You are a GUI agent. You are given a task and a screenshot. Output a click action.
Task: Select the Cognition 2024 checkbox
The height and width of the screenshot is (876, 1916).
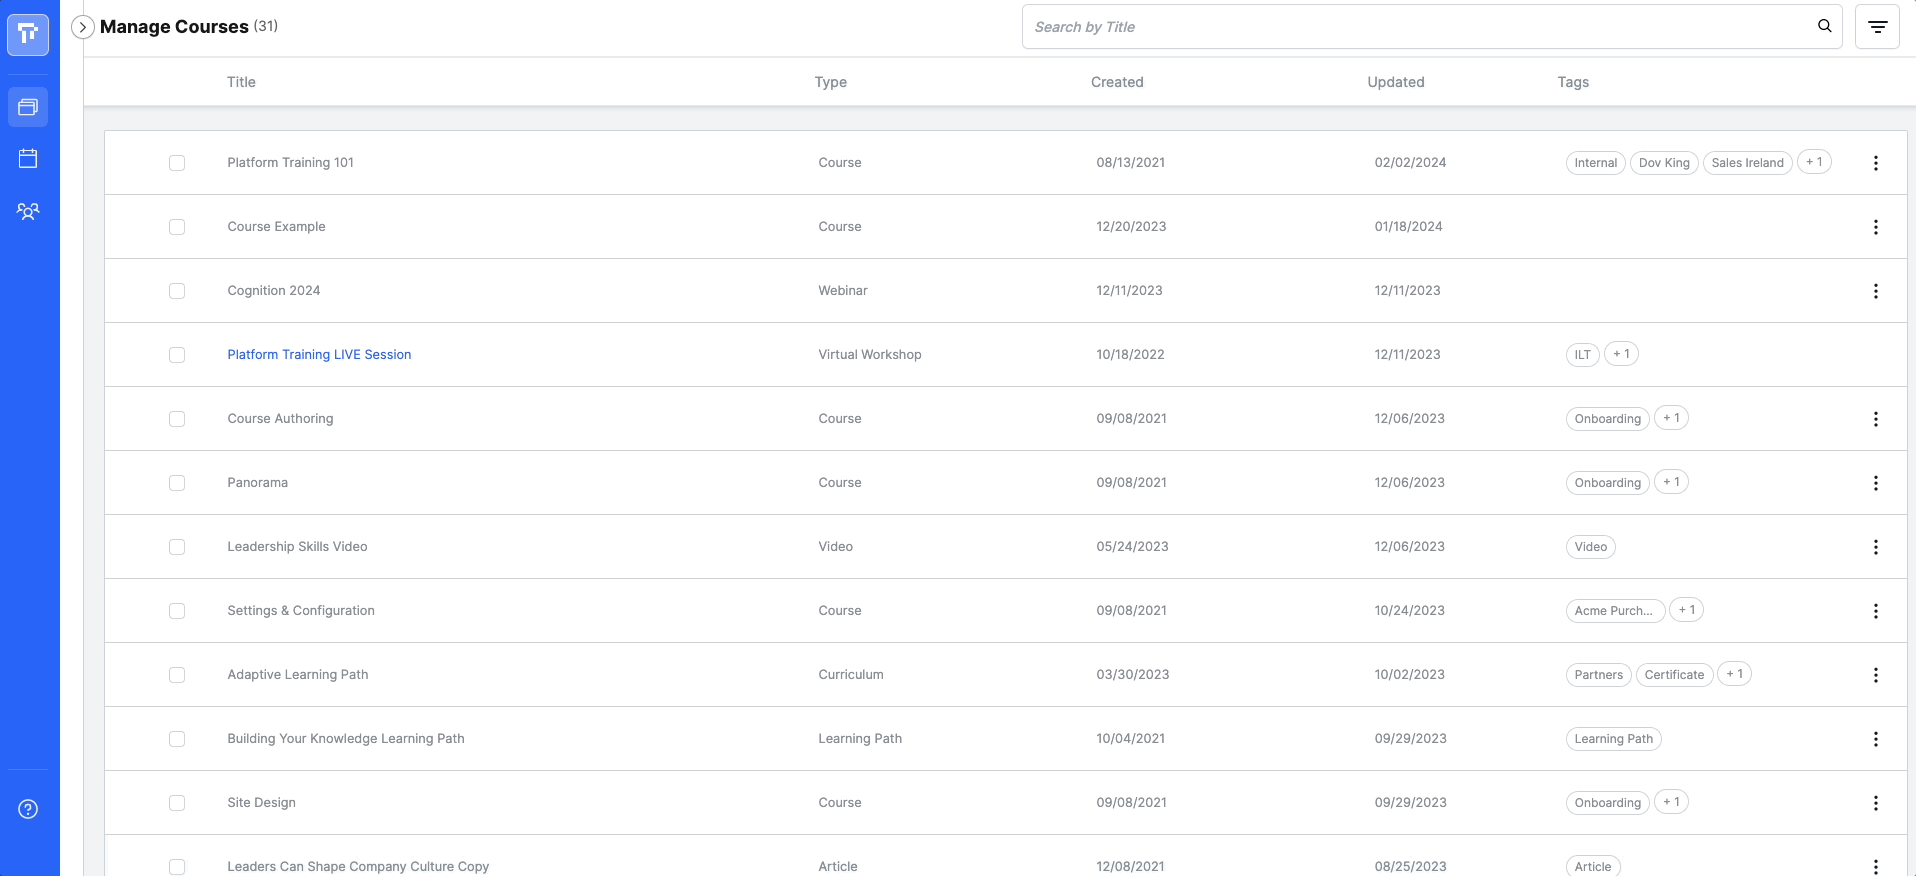(x=177, y=291)
